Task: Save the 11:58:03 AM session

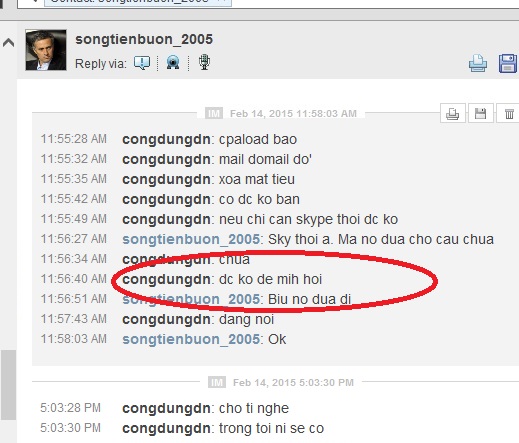Action: click(480, 114)
